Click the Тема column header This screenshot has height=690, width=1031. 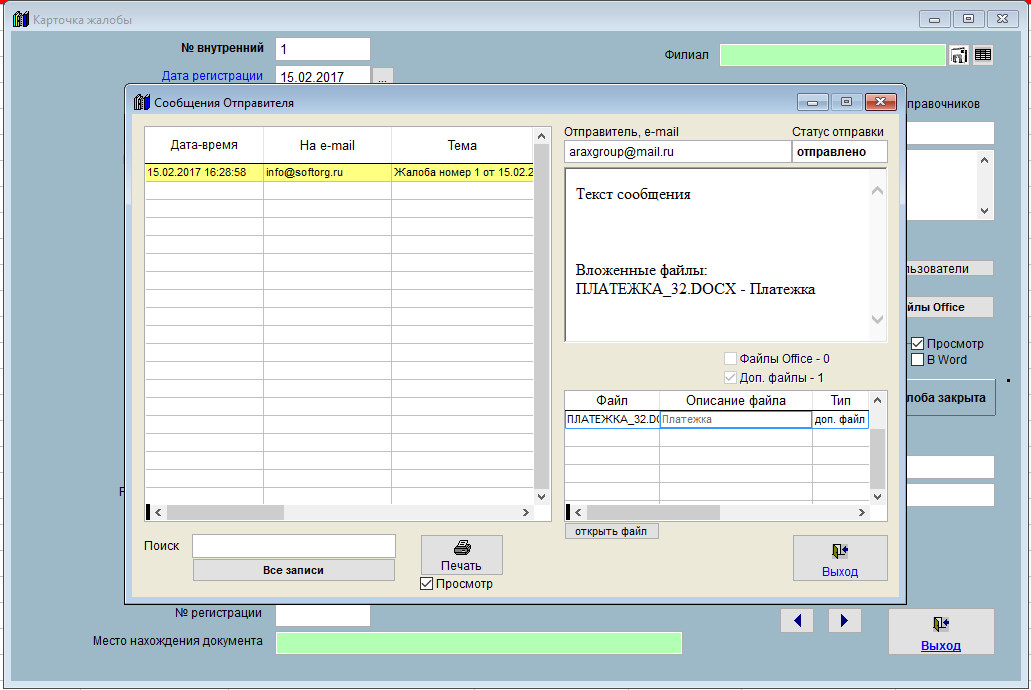pyautogui.click(x=462, y=146)
